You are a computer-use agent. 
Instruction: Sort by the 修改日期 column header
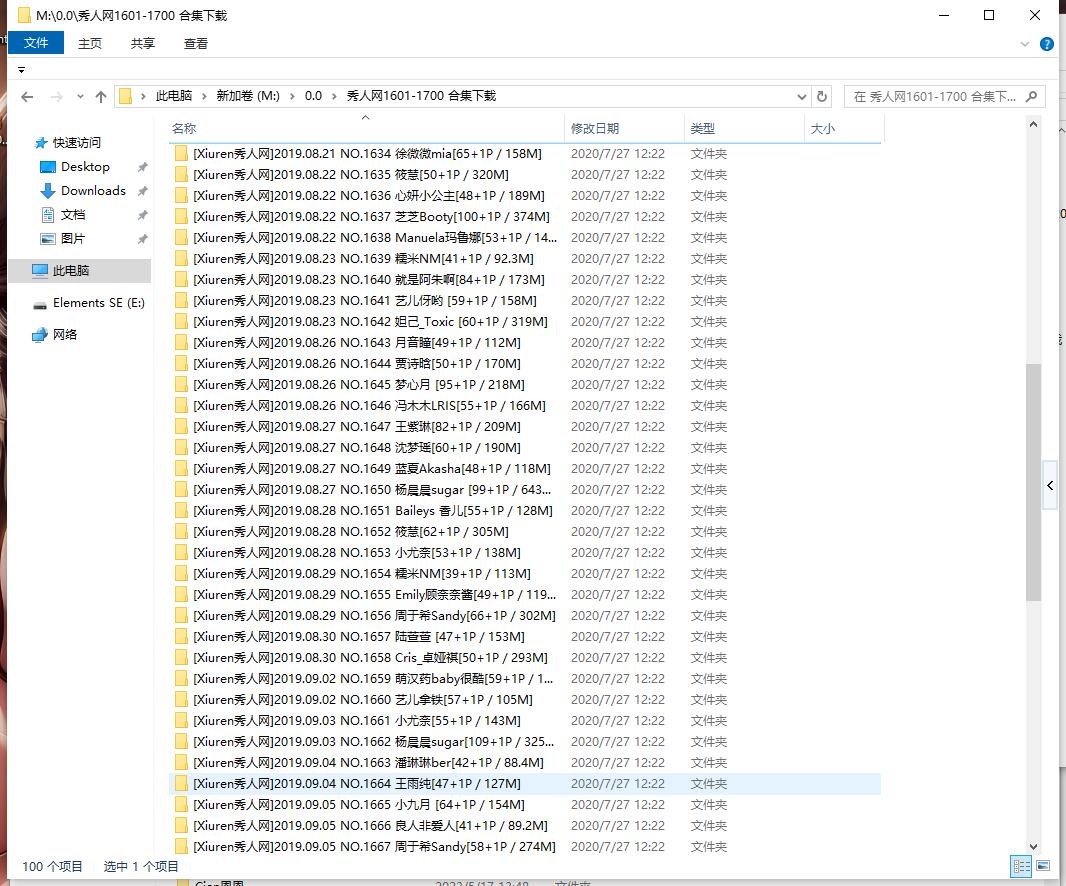point(595,129)
